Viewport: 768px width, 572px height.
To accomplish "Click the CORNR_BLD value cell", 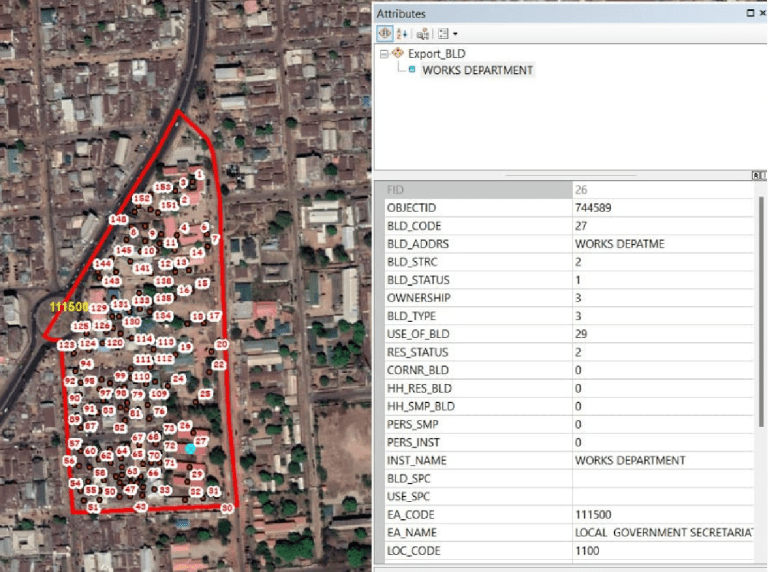I will pos(663,370).
